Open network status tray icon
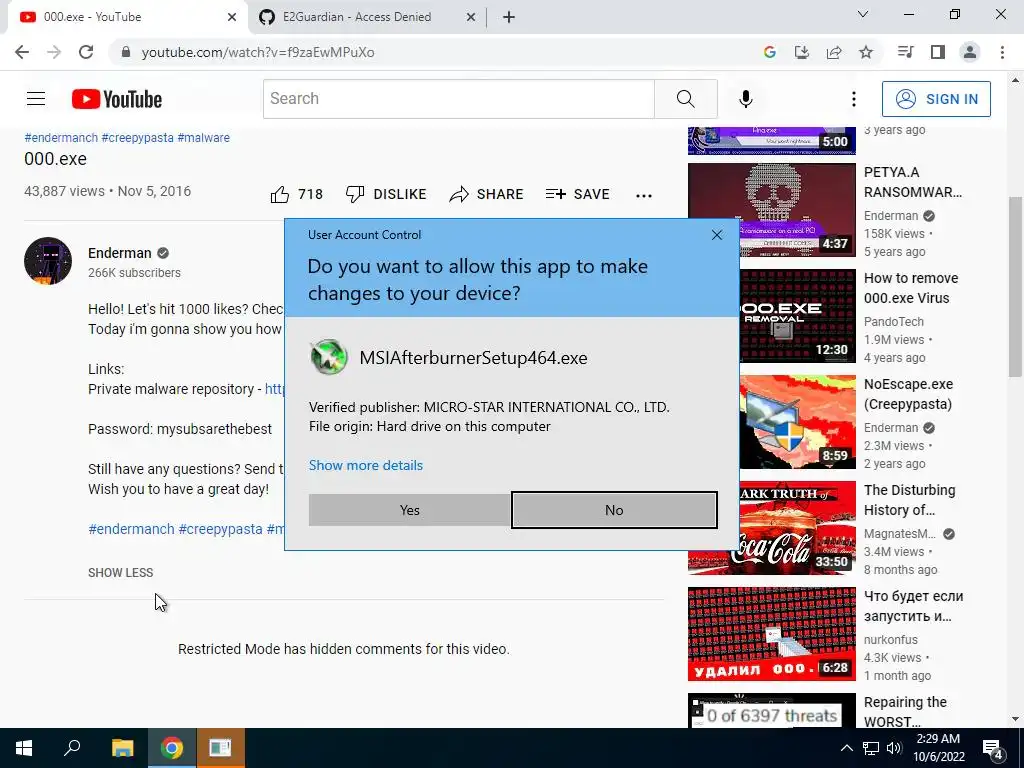 (871, 748)
